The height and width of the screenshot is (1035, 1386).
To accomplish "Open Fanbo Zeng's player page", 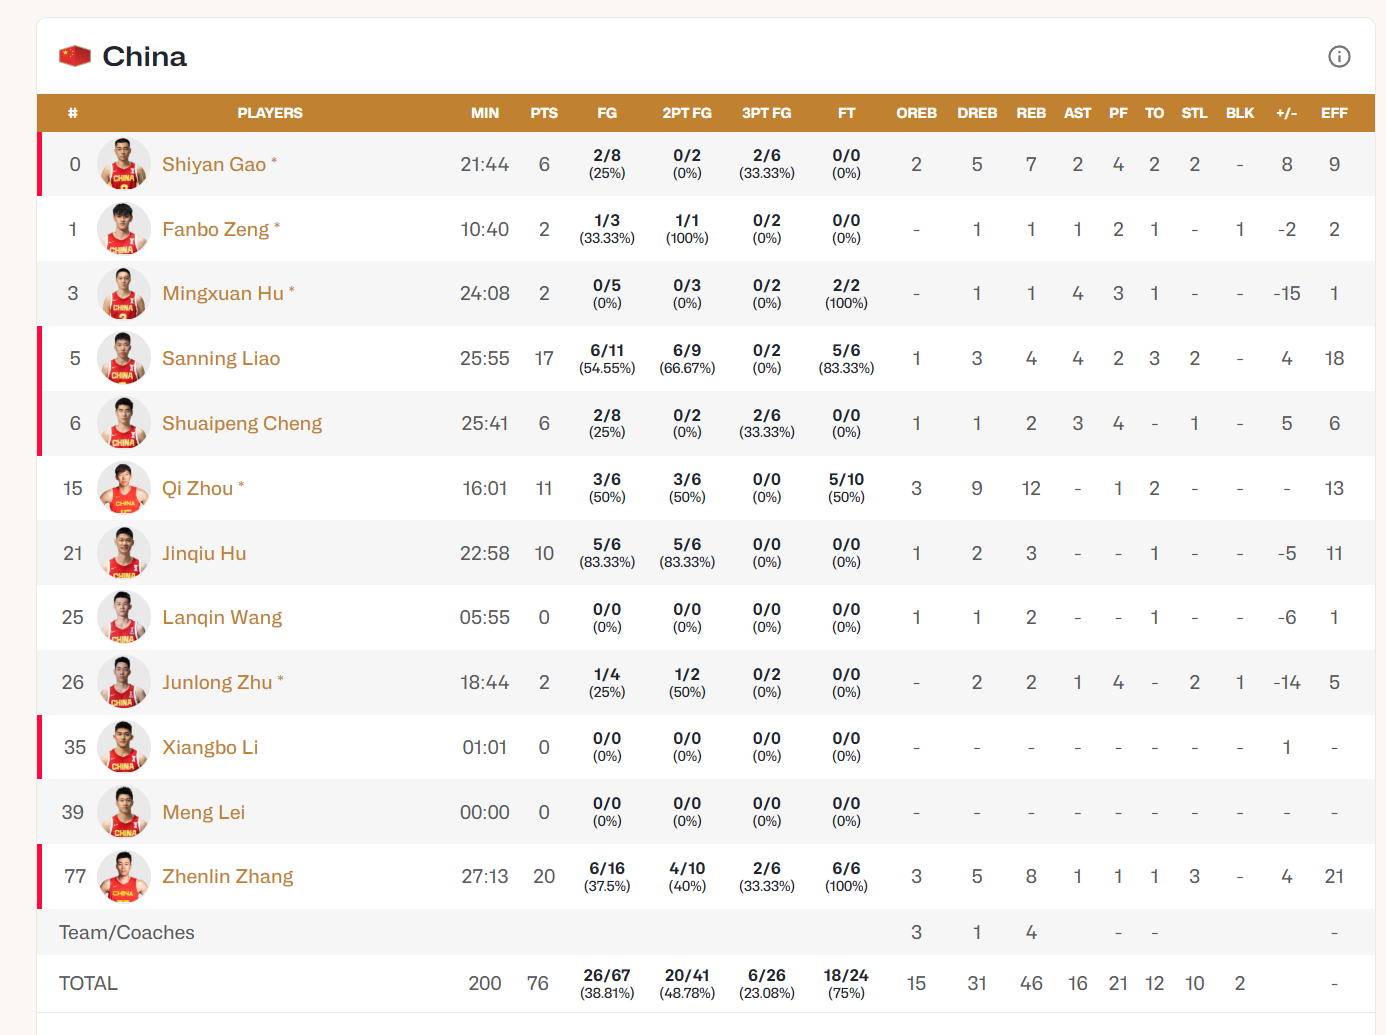I will point(216,229).
